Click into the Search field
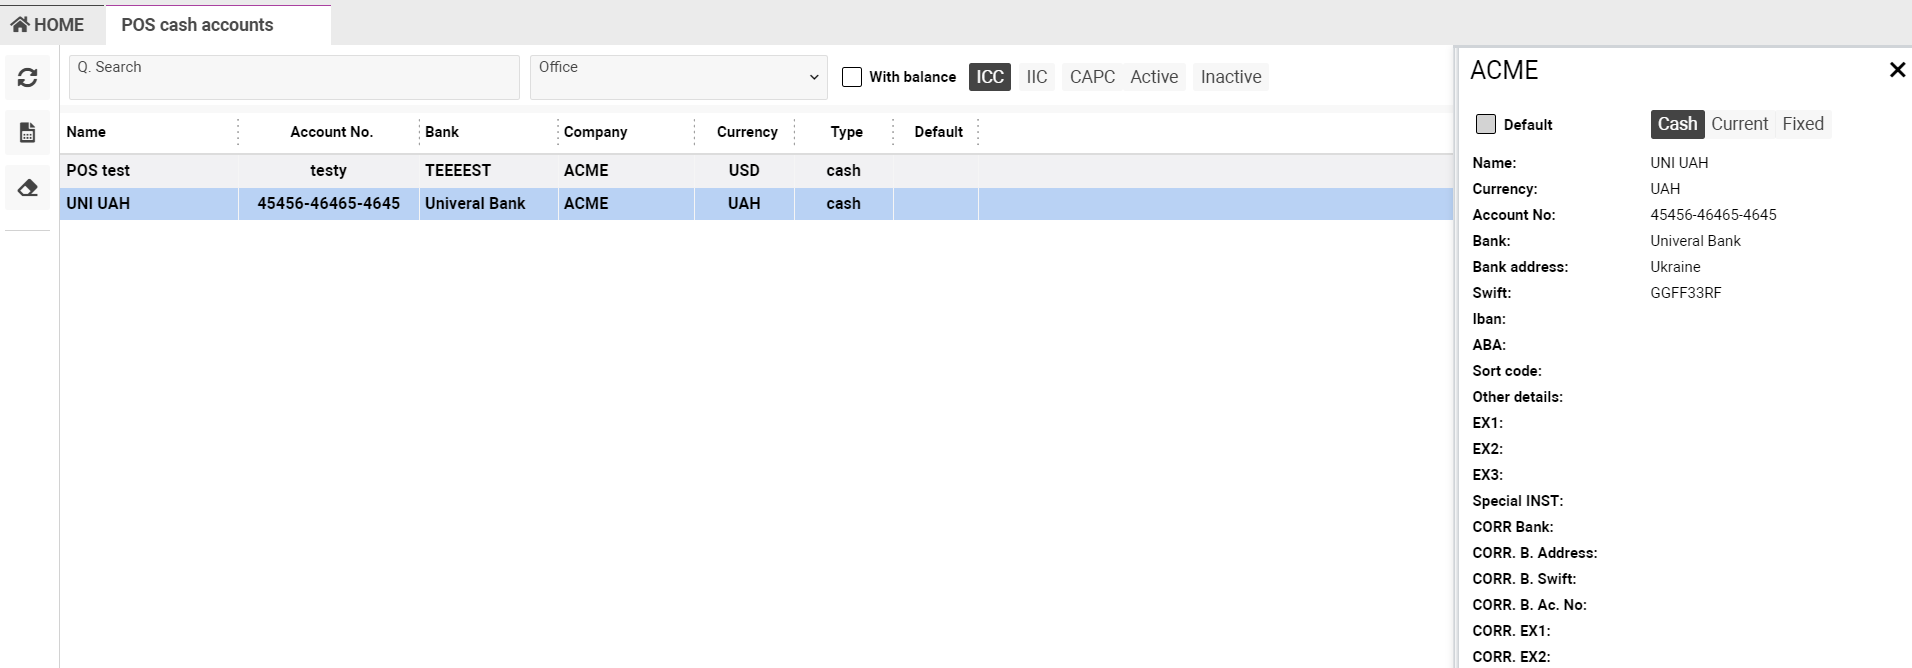Image resolution: width=1912 pixels, height=668 pixels. point(294,77)
